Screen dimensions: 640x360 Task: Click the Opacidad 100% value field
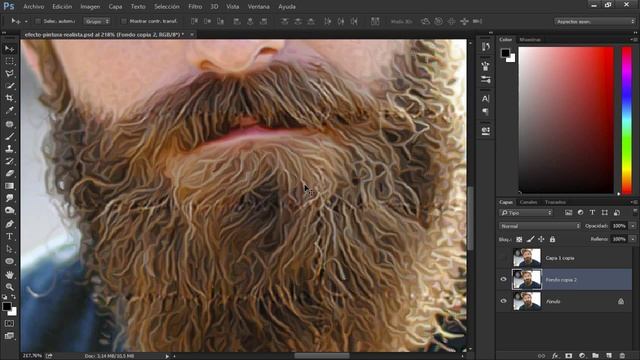coord(619,226)
